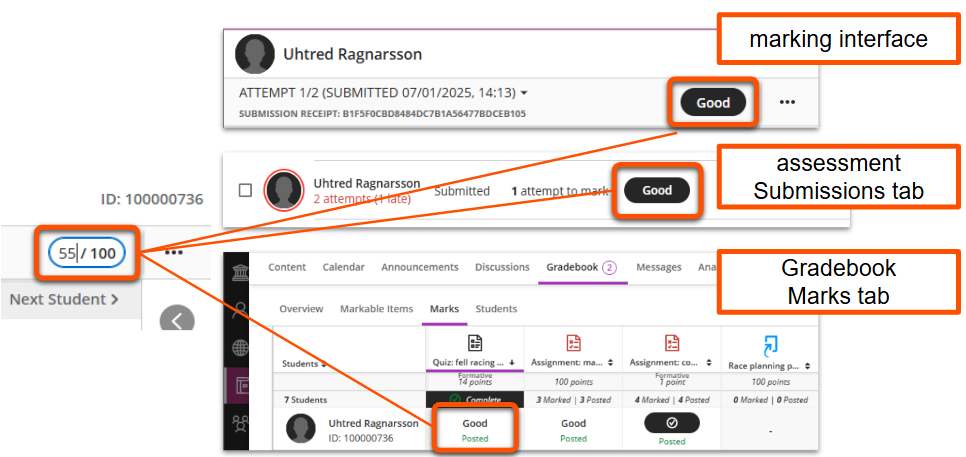This screenshot has height=457, width=966.
Task: Sort the Quiz: fell racing column
Action: coord(513,364)
